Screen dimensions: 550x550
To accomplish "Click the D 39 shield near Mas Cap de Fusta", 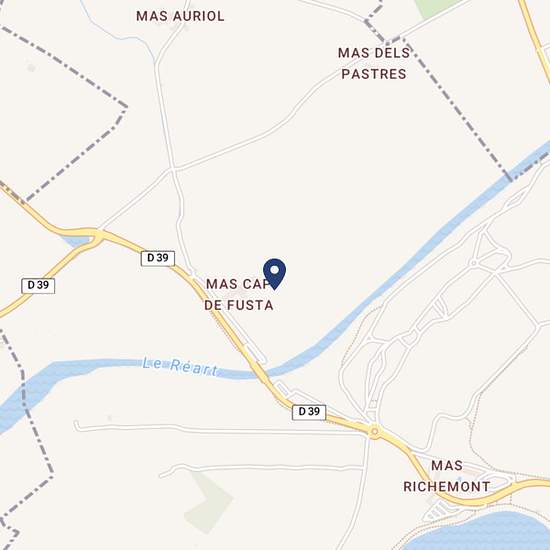I will (158, 258).
